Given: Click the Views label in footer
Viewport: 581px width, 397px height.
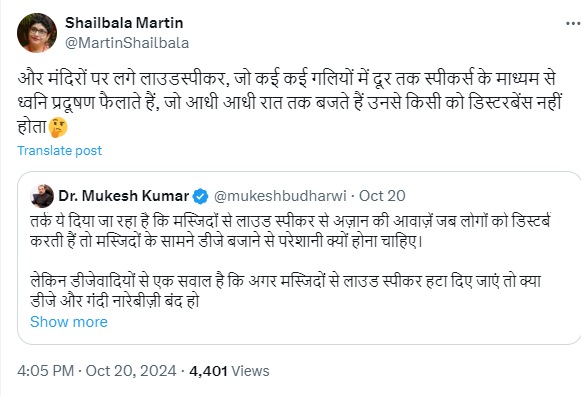Looking at the screenshot, I should pos(250,371).
